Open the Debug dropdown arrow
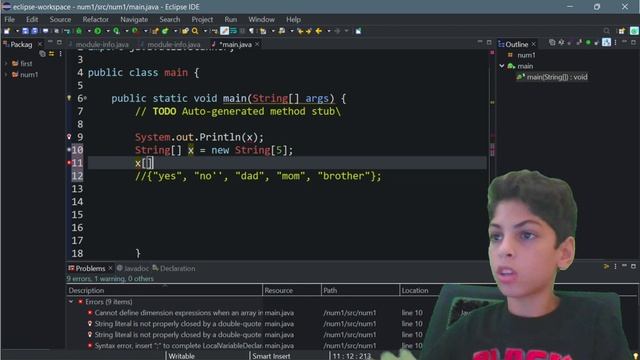The height and width of the screenshot is (360, 640). point(89,31)
